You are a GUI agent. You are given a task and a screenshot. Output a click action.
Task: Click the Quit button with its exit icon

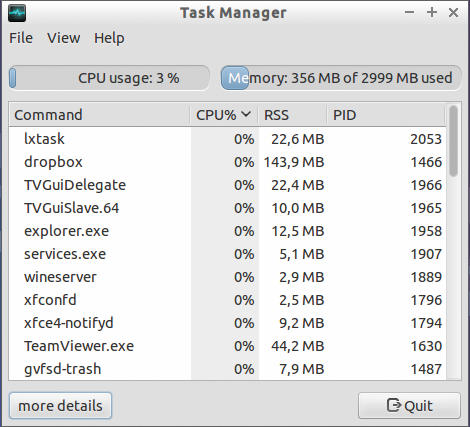[409, 406]
